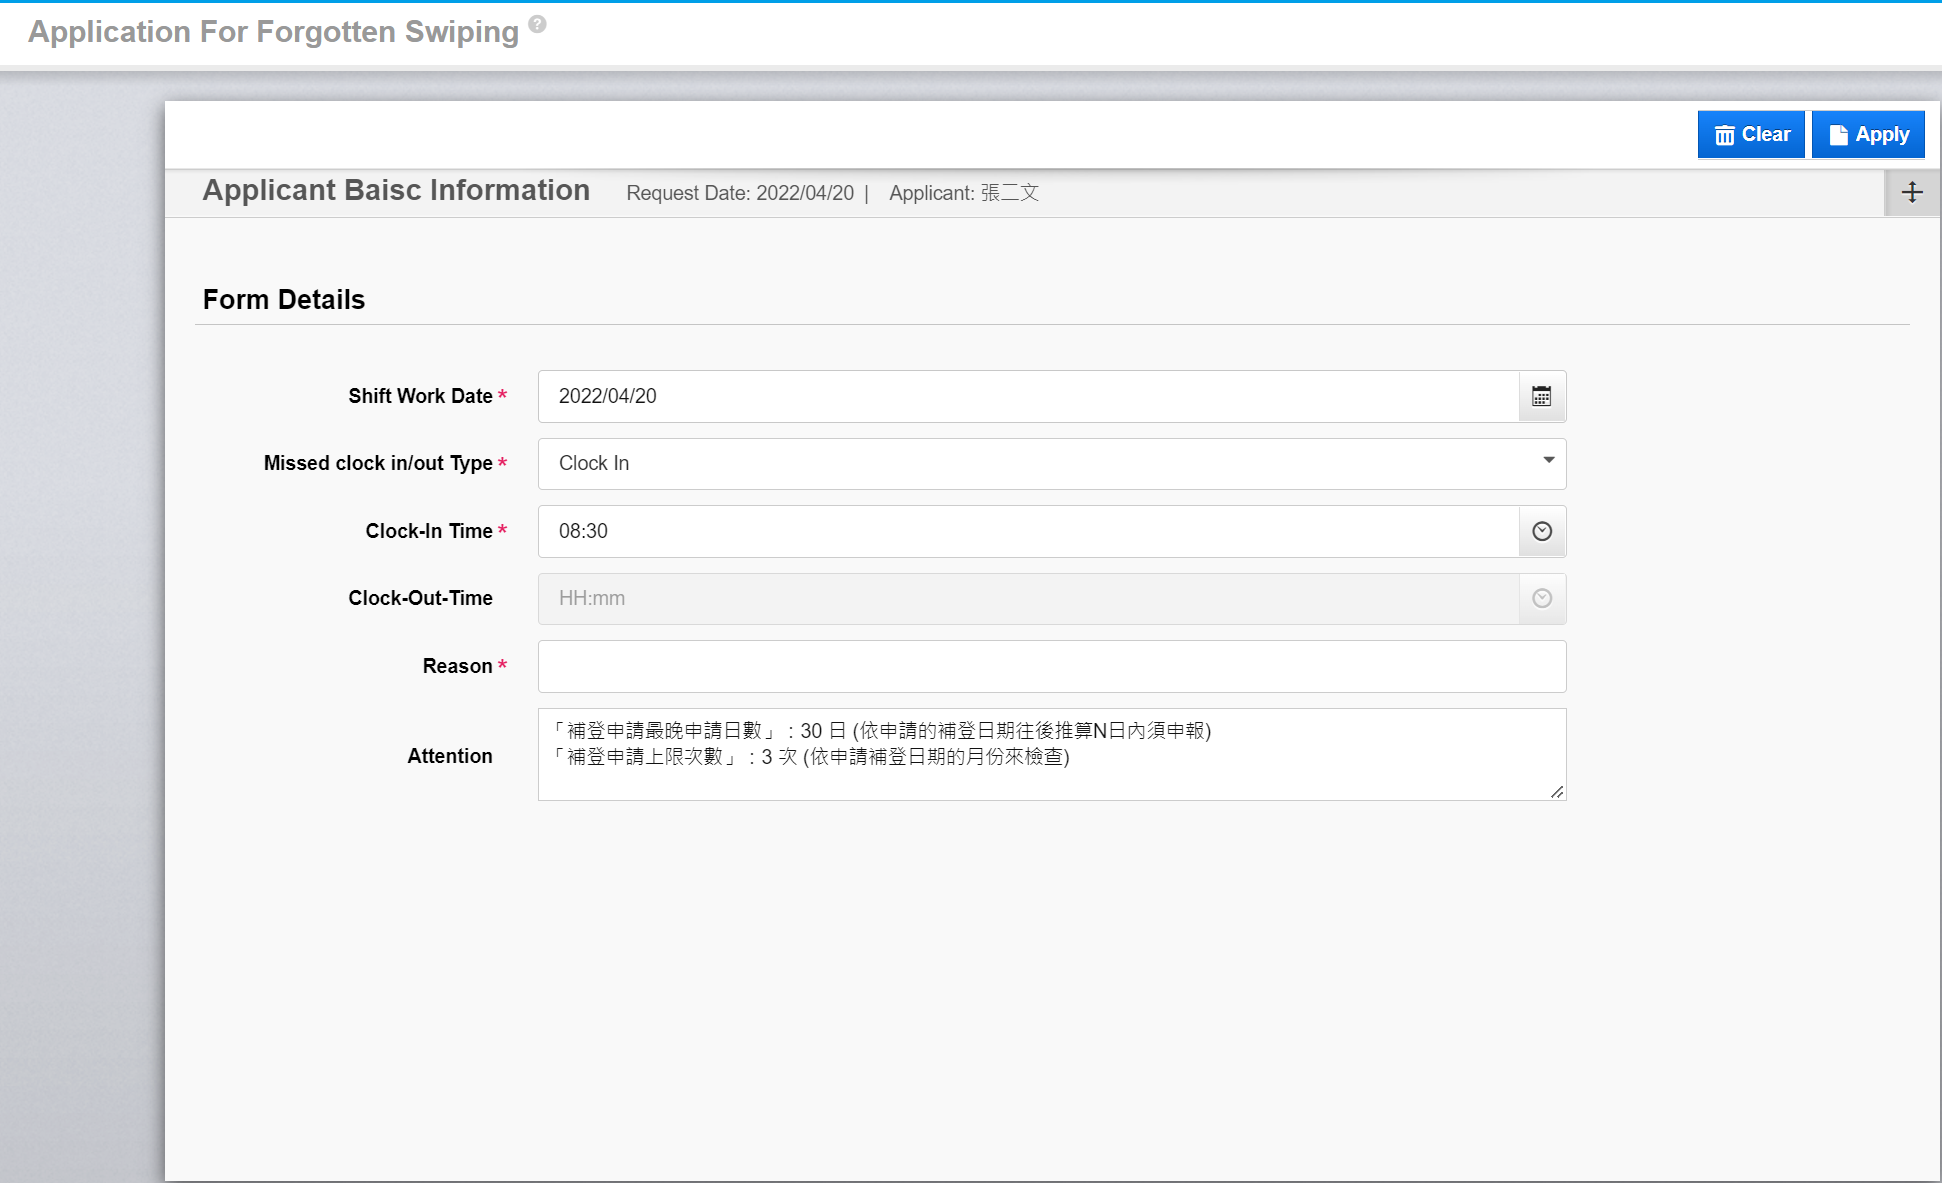This screenshot has height=1183, width=1942.
Task: Expand Applicant Basic Information with plus icon
Action: point(1911,193)
